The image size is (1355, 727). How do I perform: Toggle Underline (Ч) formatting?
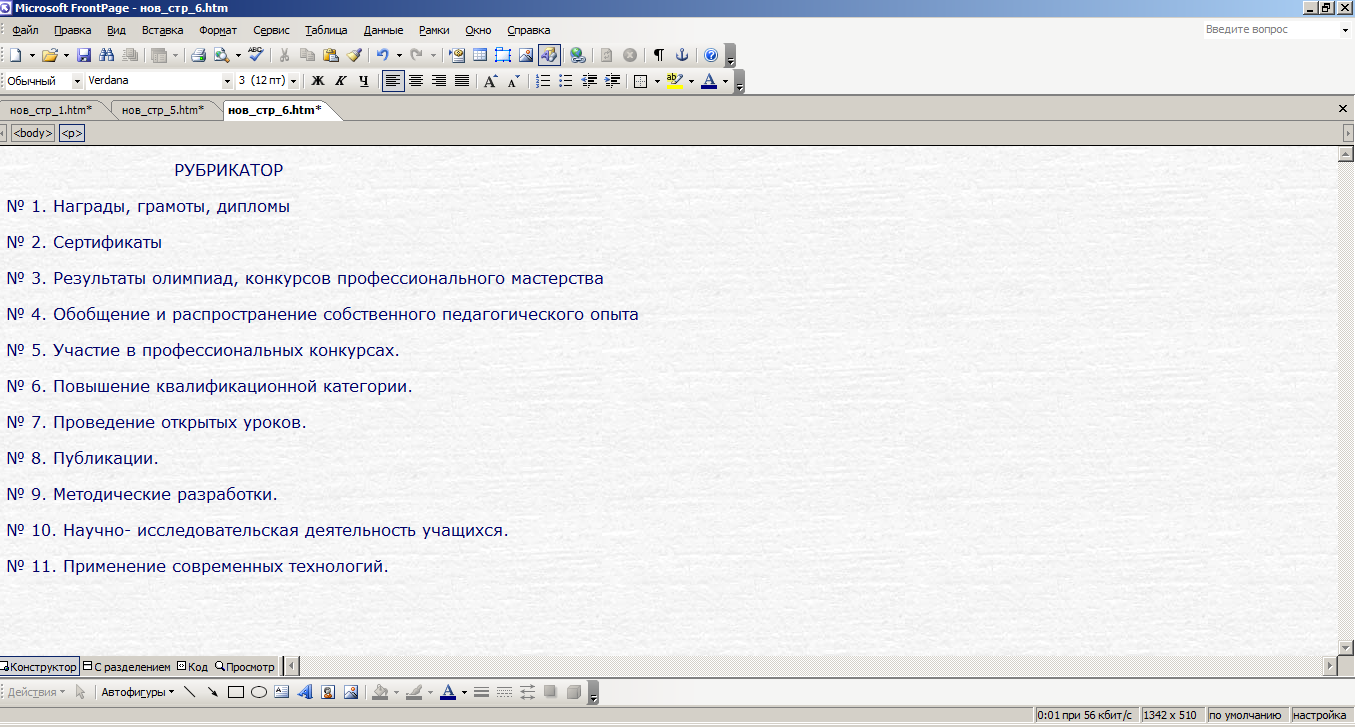tap(364, 81)
